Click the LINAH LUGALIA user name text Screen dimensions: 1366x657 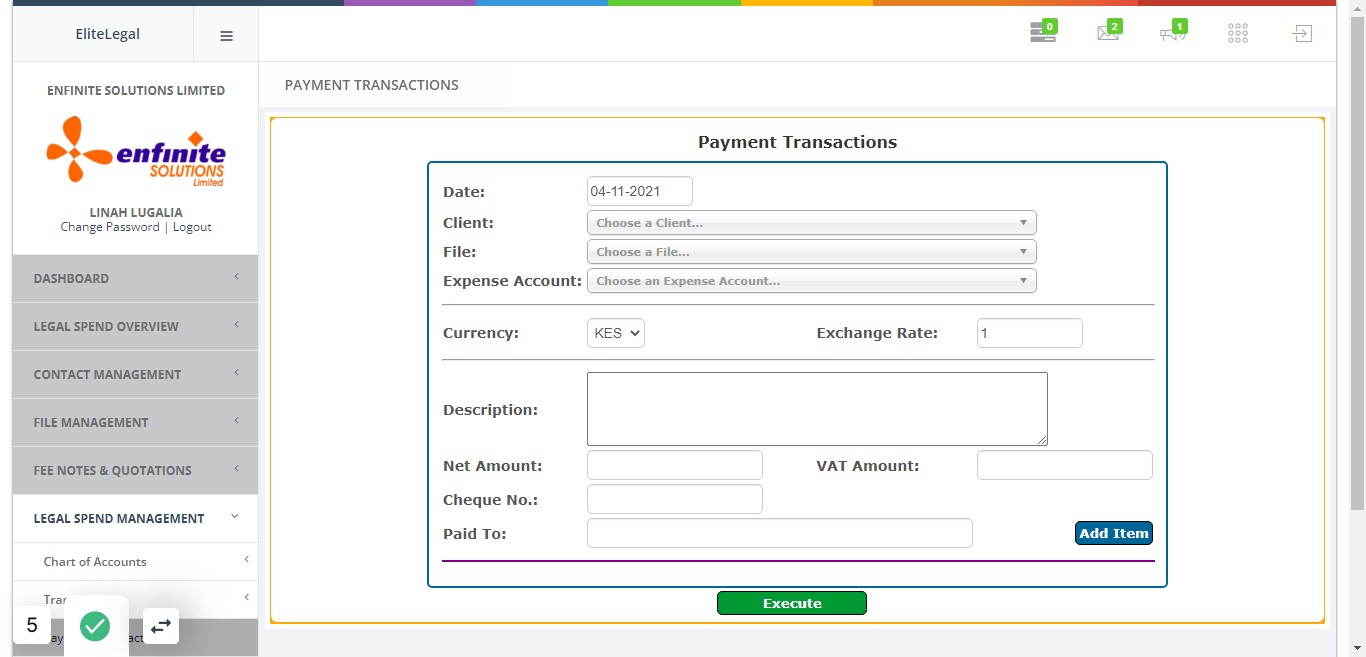click(136, 212)
